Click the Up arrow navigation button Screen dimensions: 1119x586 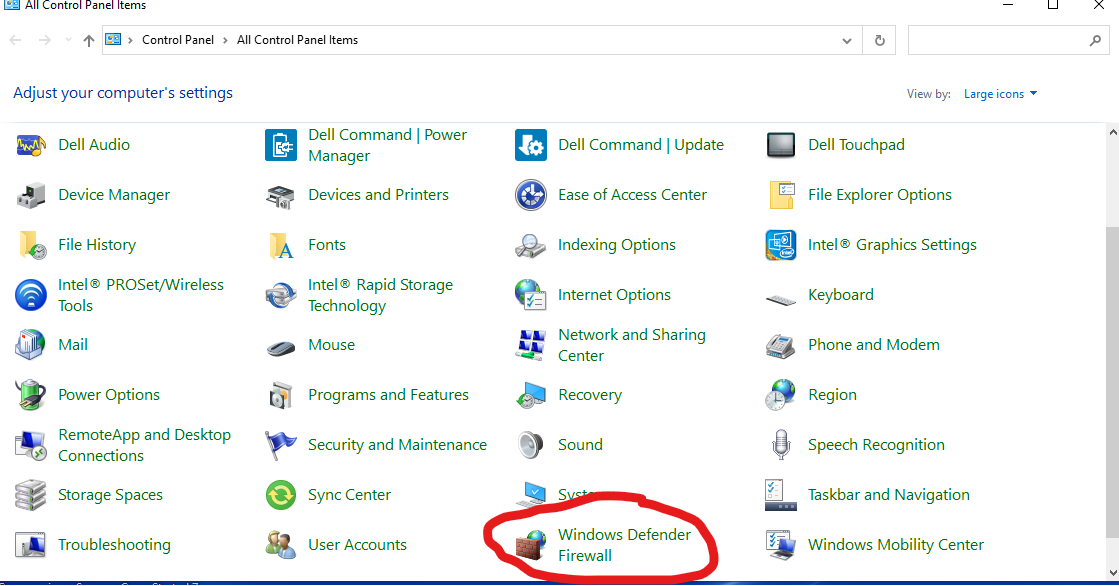(89, 41)
